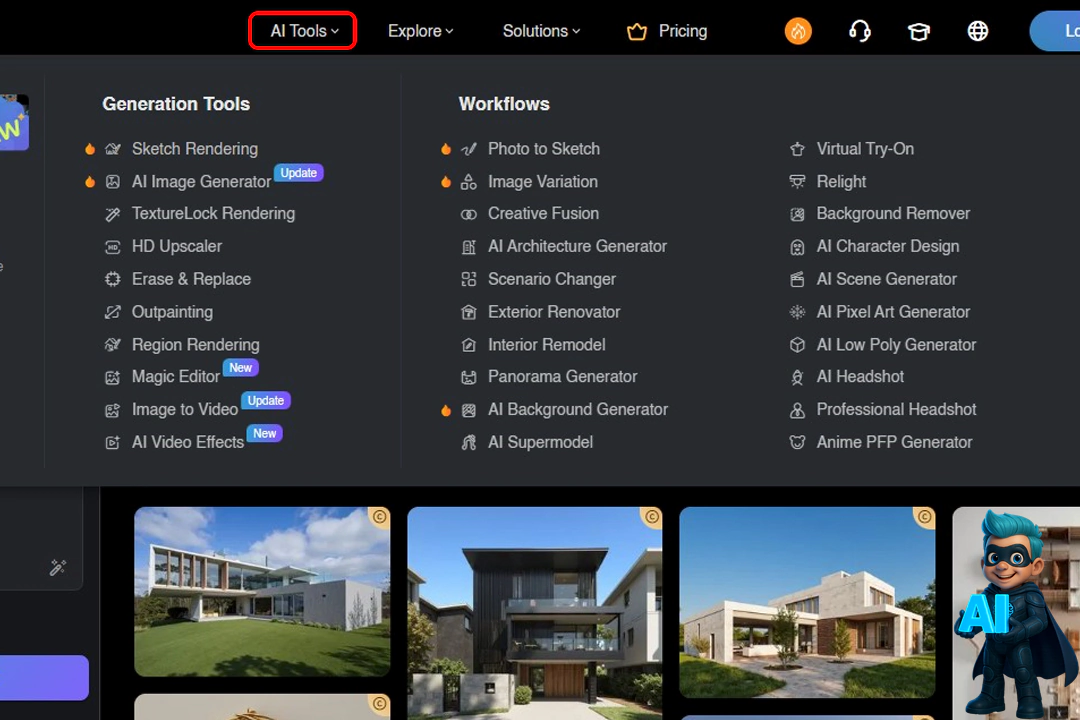Expand the Solutions dropdown menu
The height and width of the screenshot is (720, 1080).
(541, 31)
